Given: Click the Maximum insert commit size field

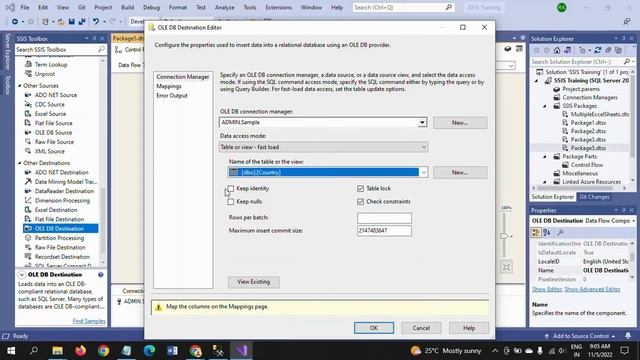Looking at the screenshot, I should click(x=384, y=231).
